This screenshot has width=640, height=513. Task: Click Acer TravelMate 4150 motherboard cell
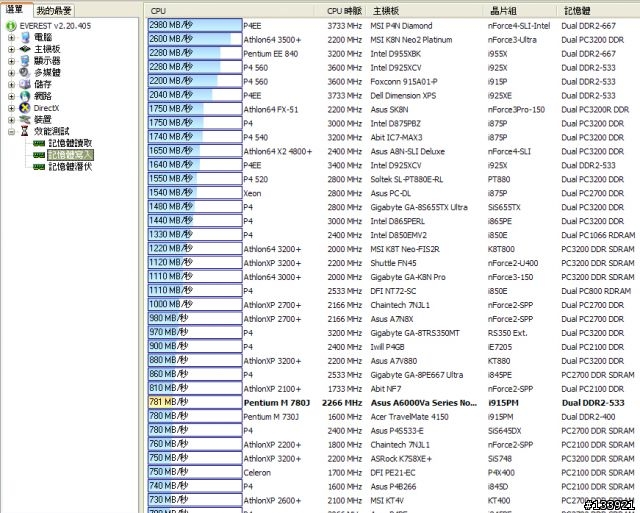[409, 417]
